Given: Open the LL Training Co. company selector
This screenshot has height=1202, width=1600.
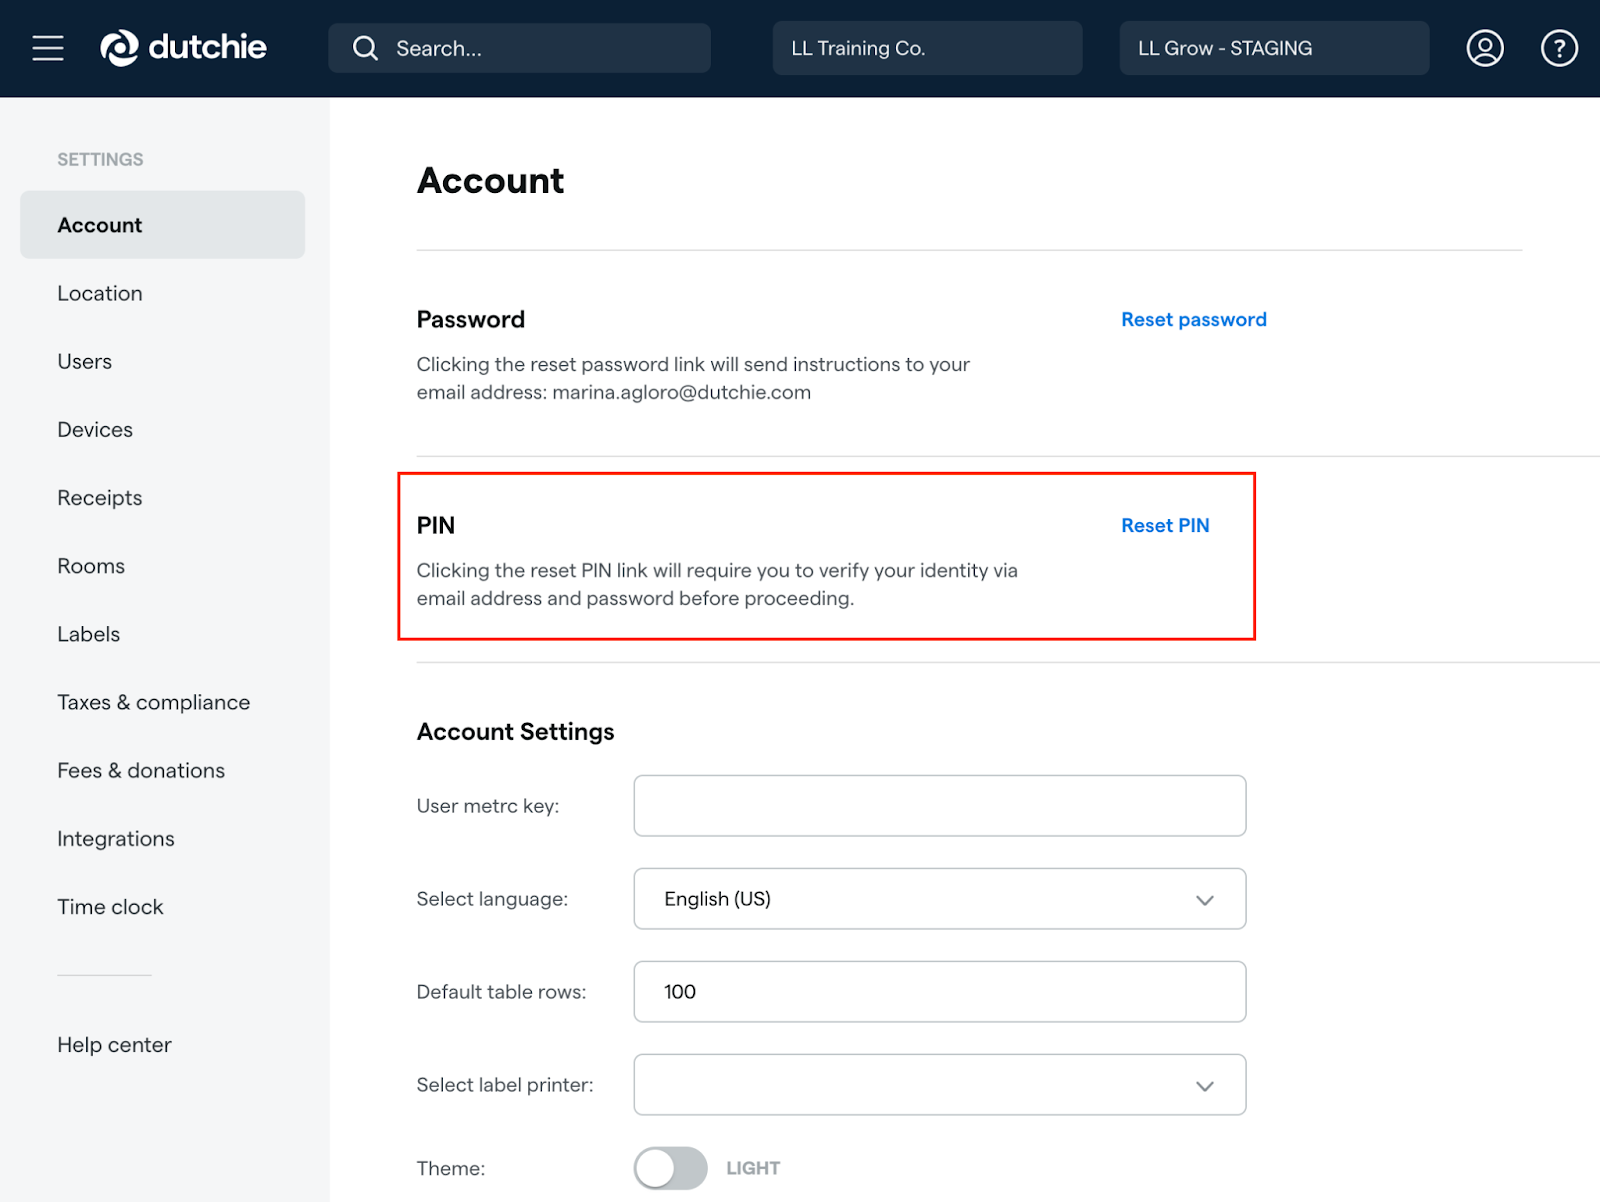Looking at the screenshot, I should click(926, 47).
